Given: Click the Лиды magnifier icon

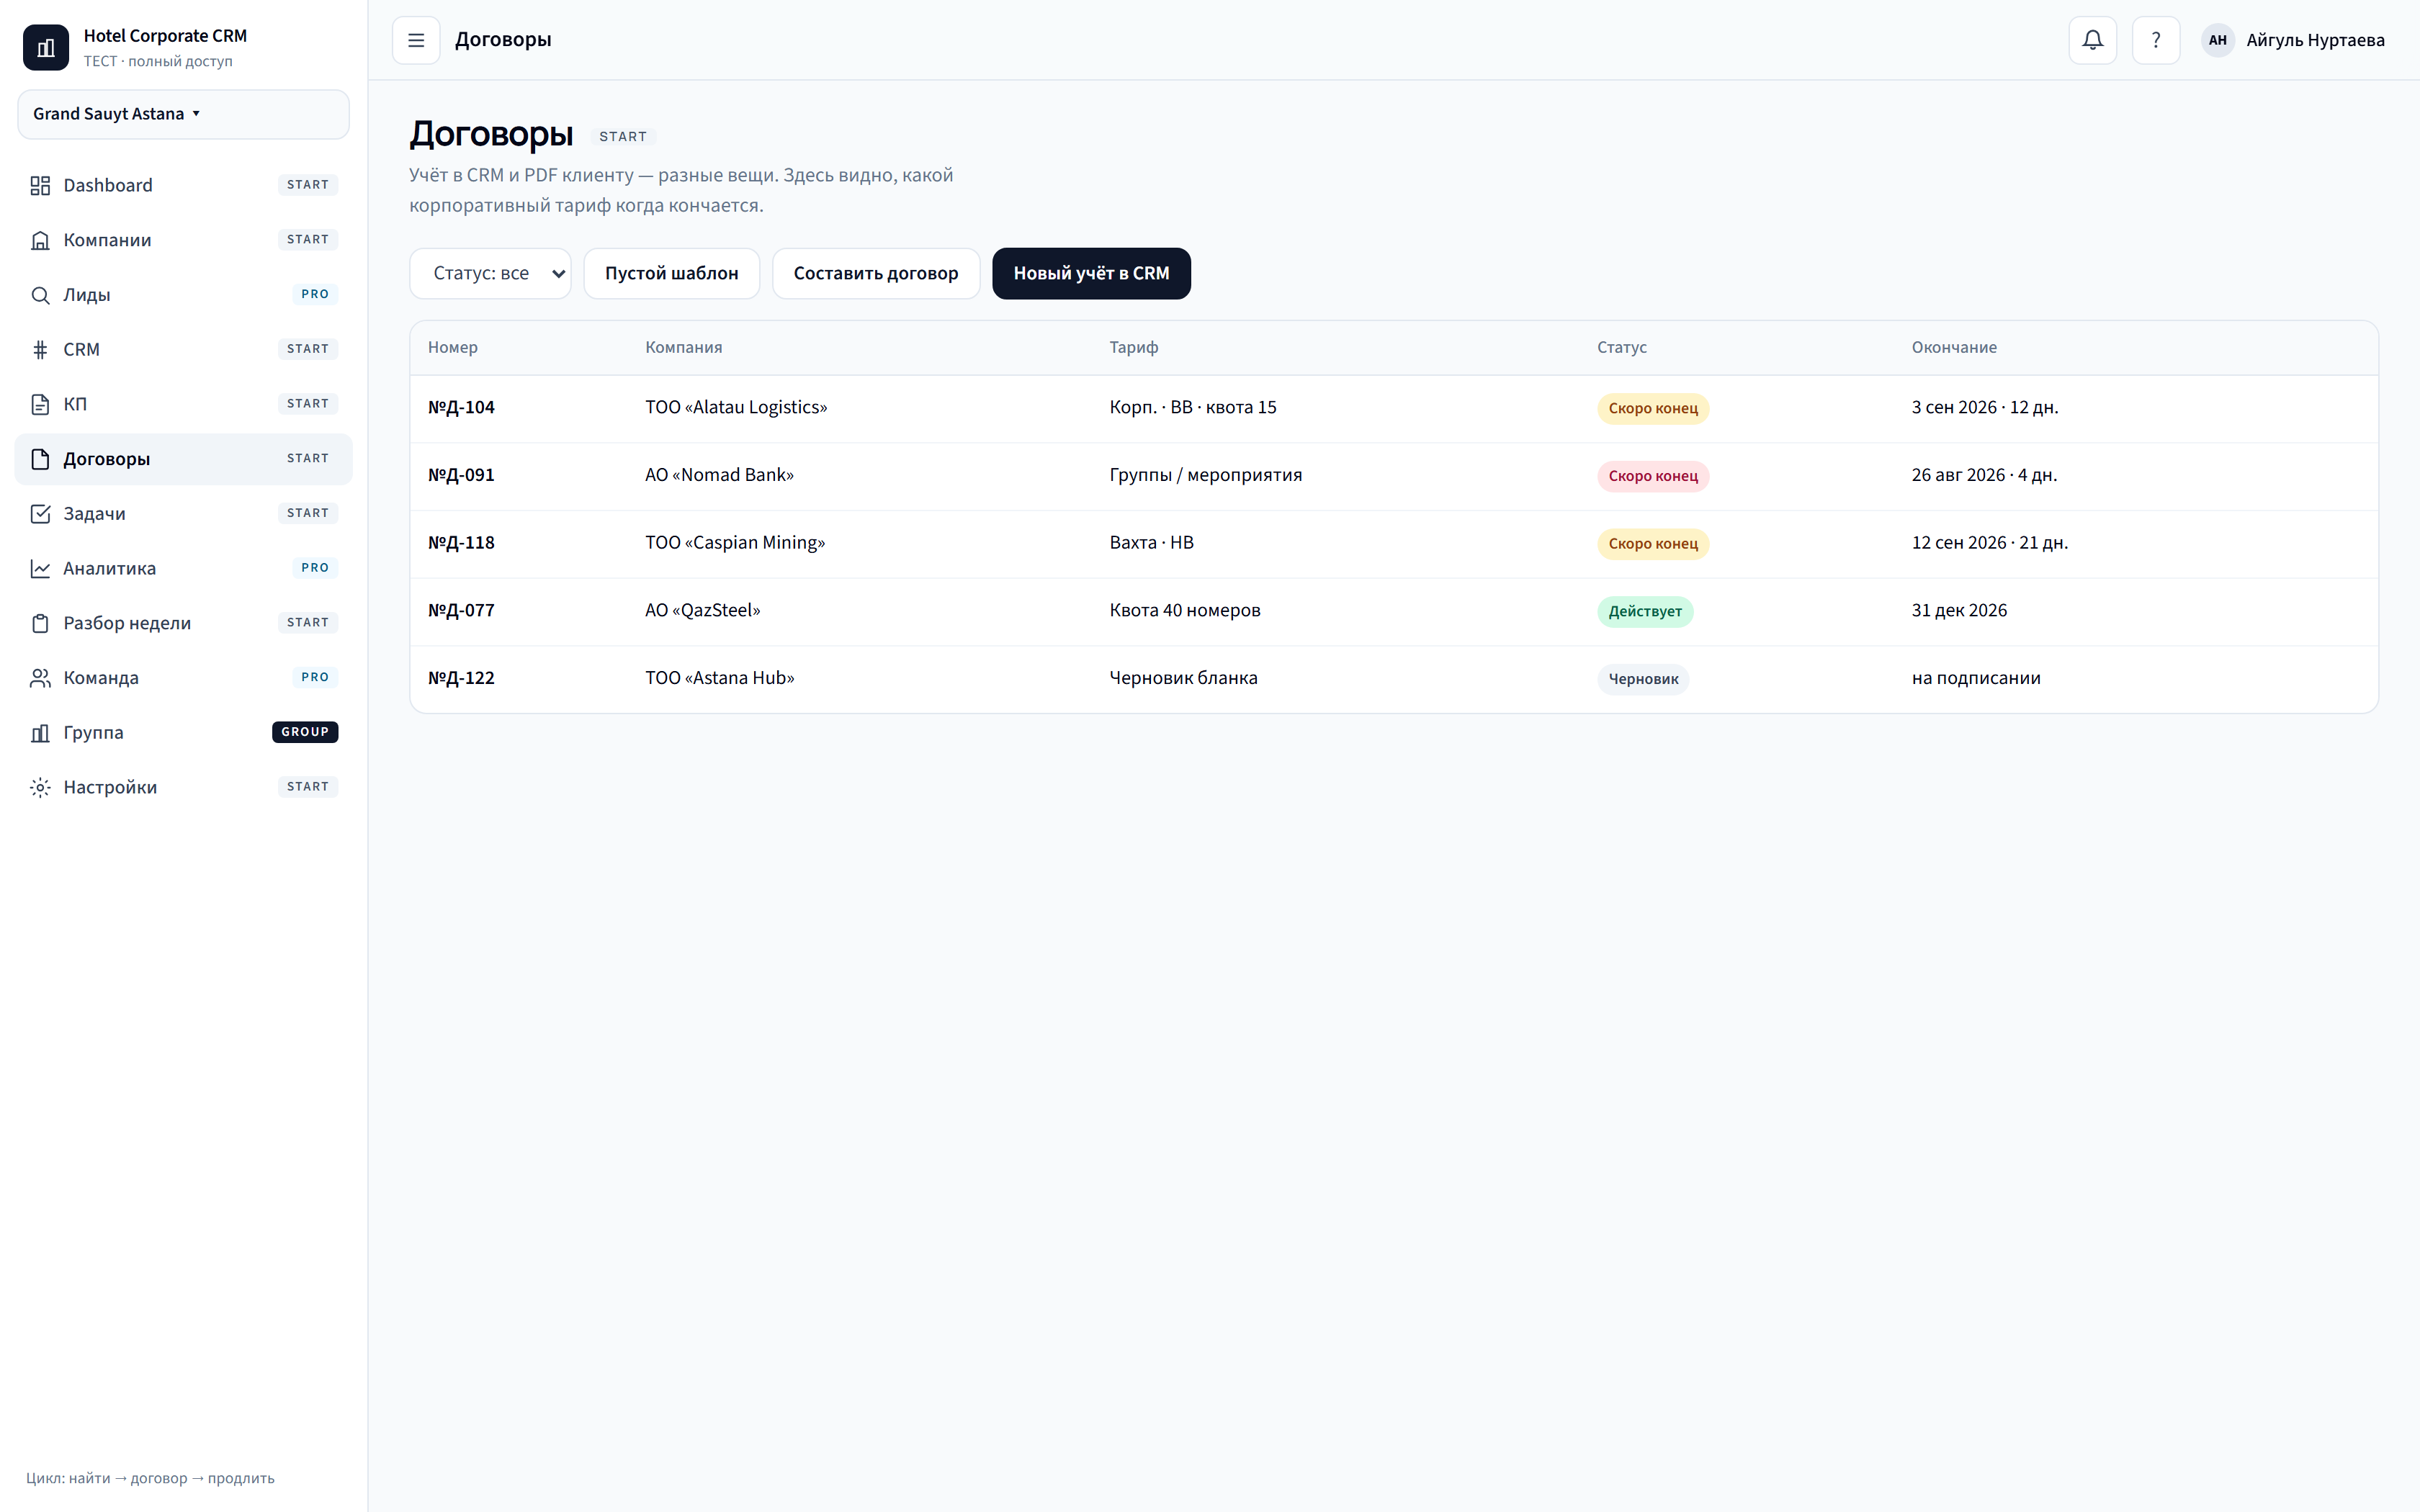Looking at the screenshot, I should 40,295.
